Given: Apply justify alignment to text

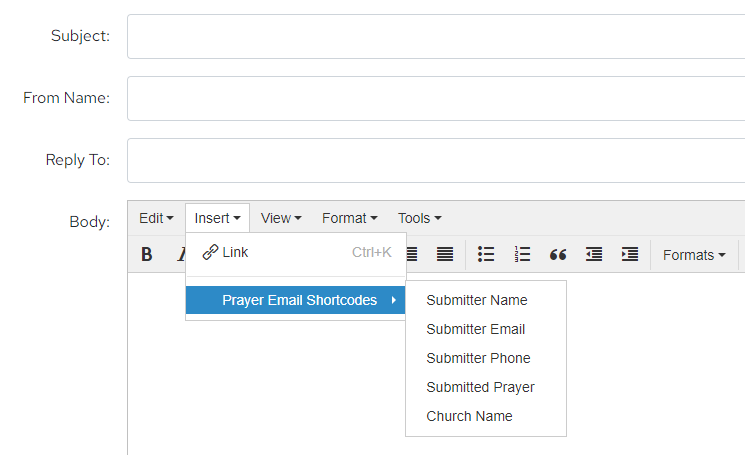Looking at the screenshot, I should [x=445, y=254].
